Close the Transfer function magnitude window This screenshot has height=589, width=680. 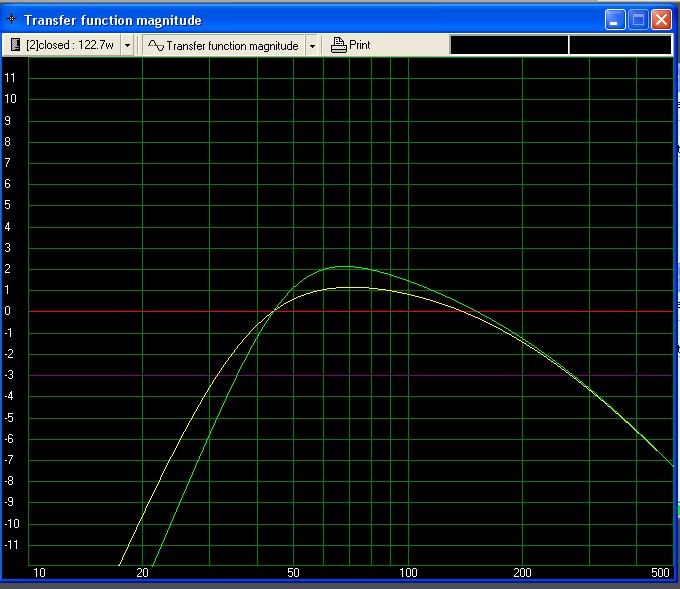pyautogui.click(x=661, y=20)
